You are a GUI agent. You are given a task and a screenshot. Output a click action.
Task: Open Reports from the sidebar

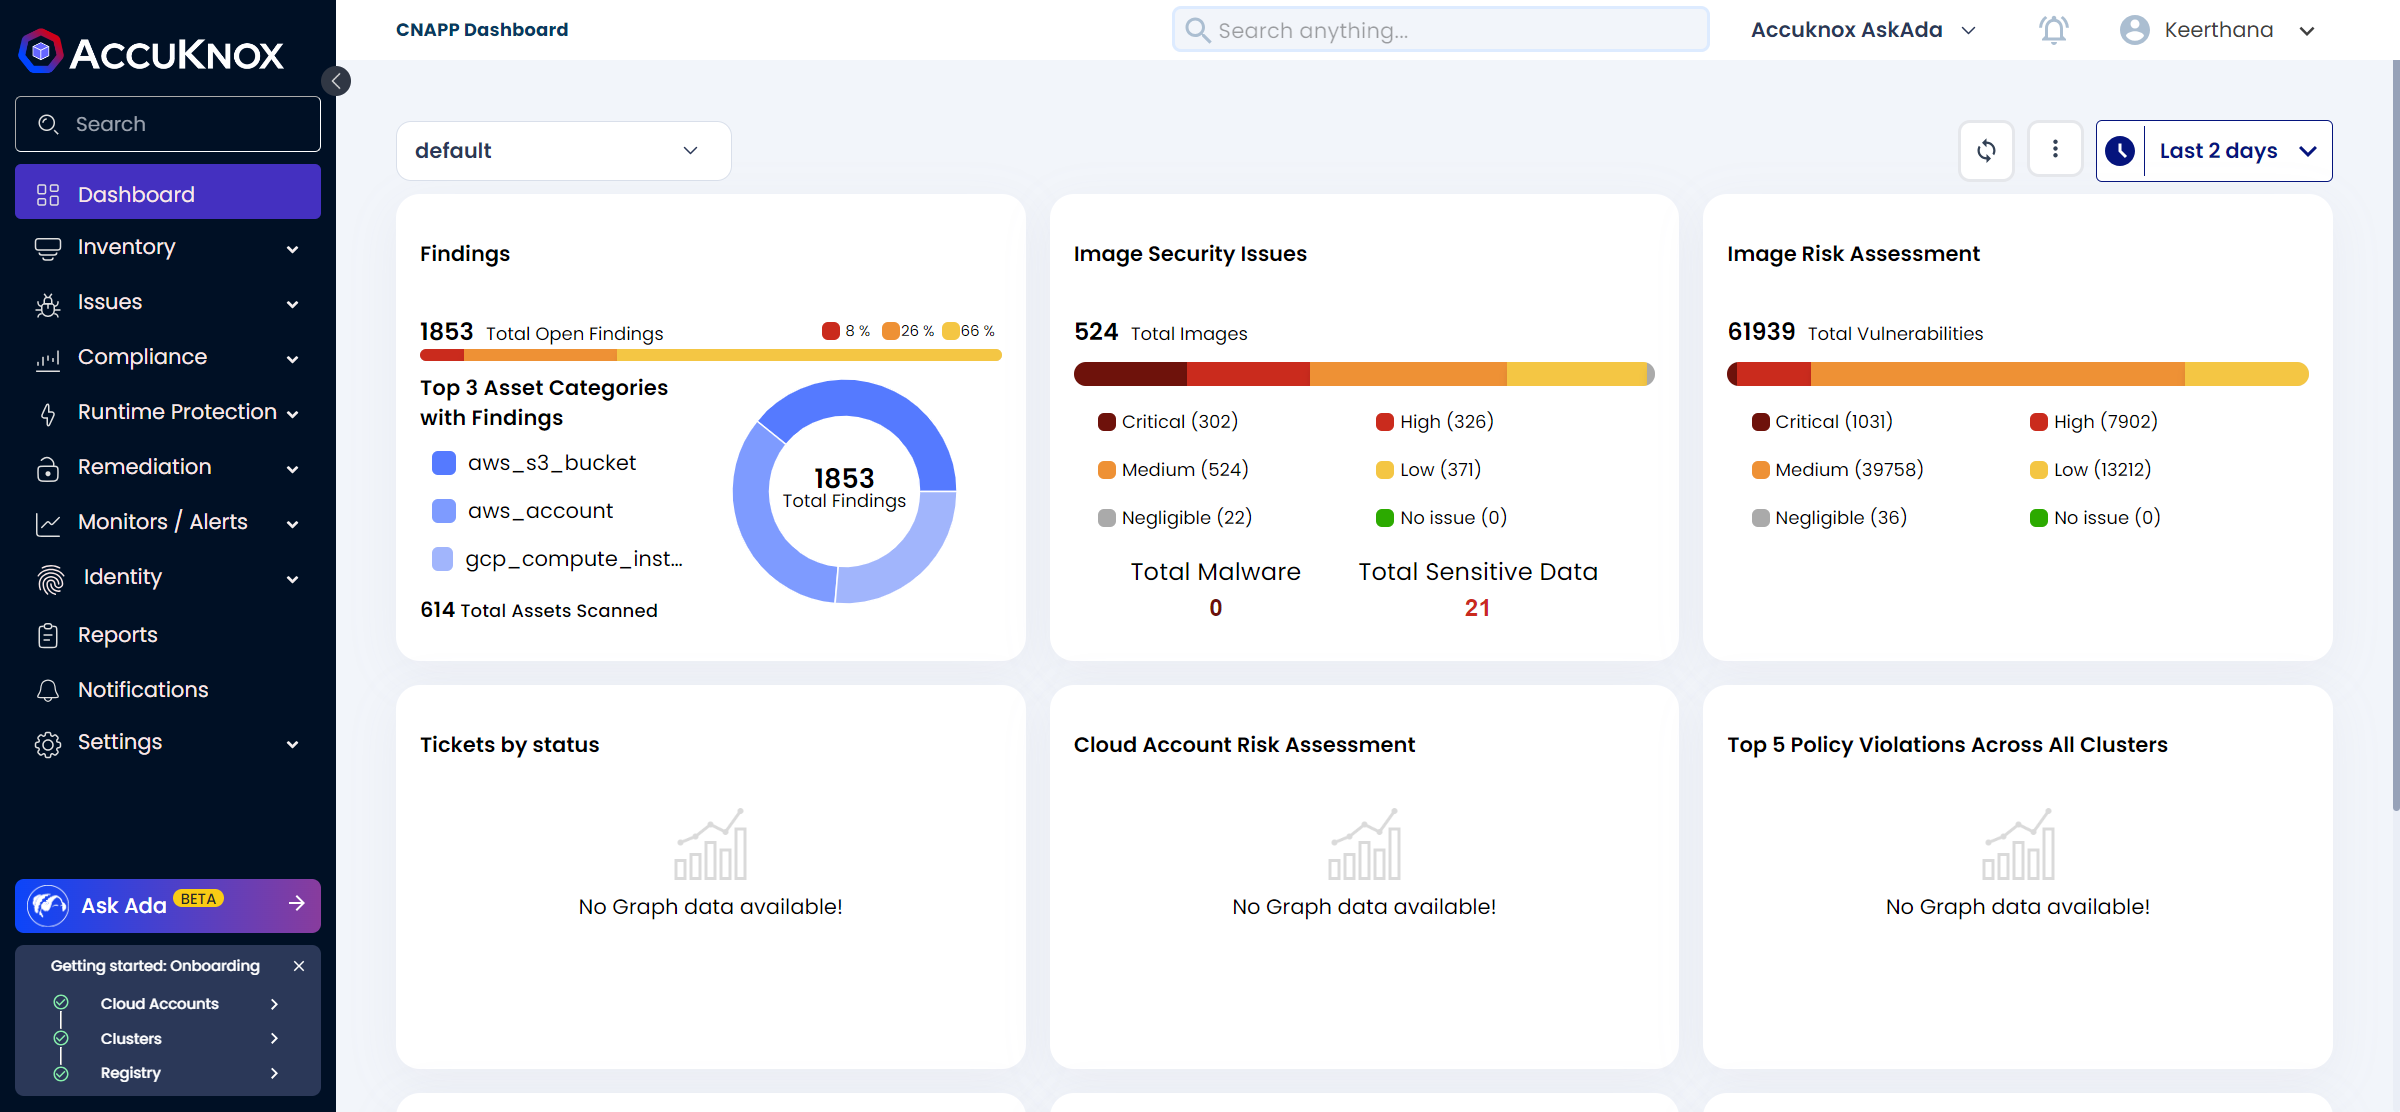point(117,635)
